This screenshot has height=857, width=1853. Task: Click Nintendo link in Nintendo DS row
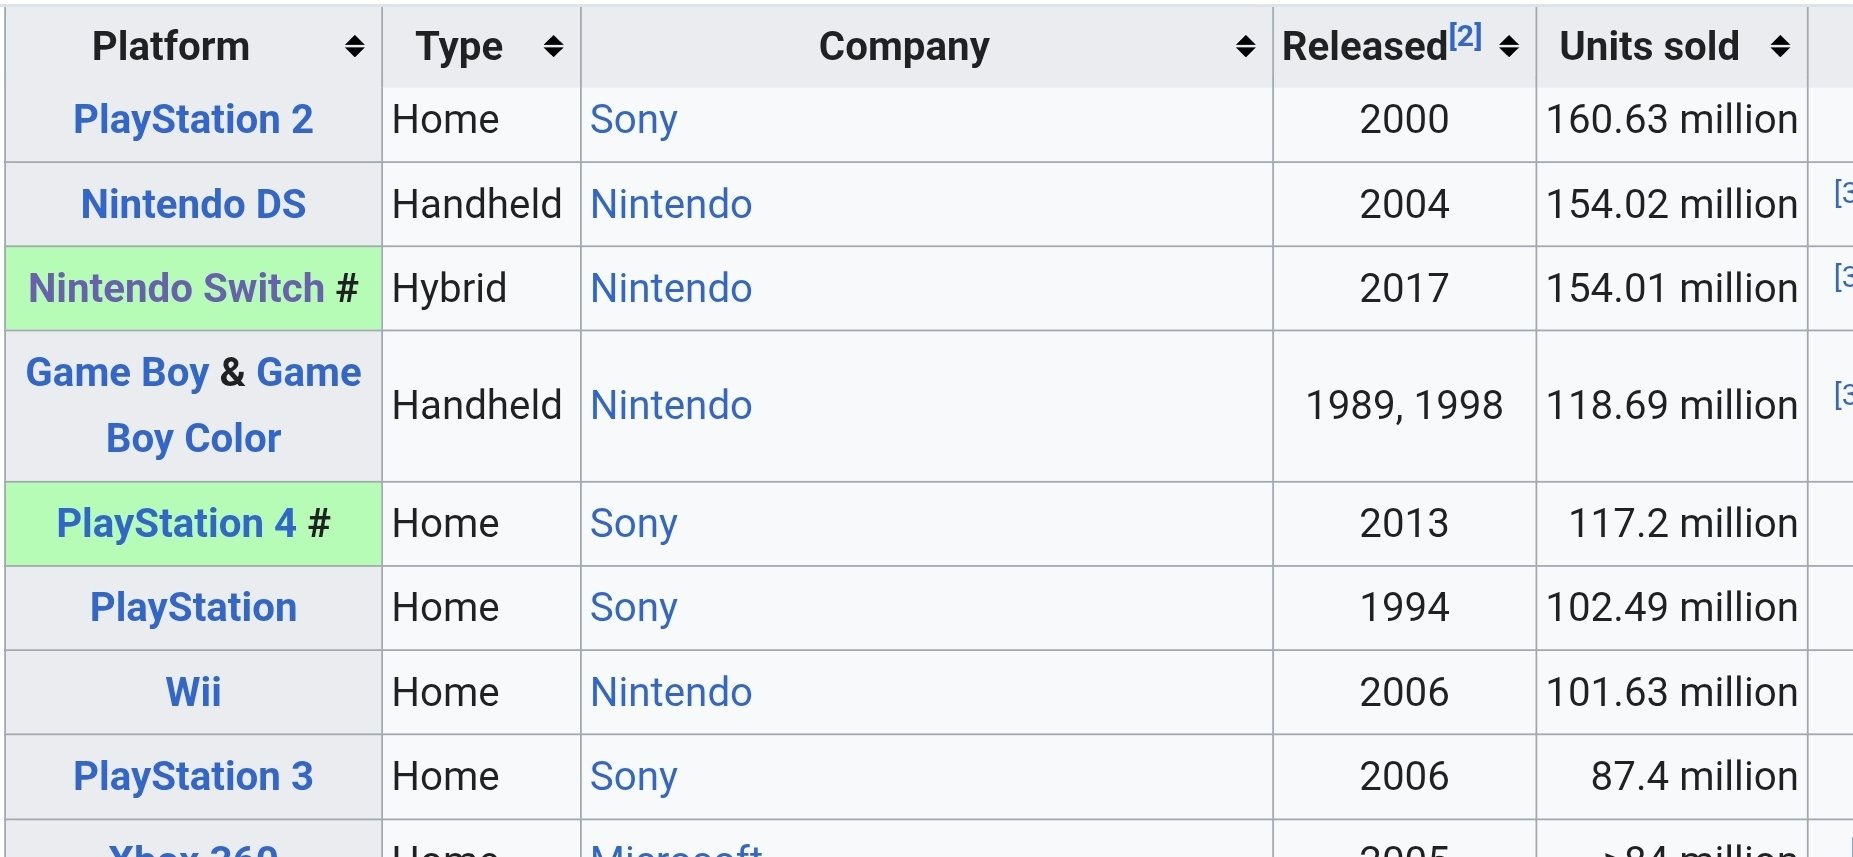point(671,204)
